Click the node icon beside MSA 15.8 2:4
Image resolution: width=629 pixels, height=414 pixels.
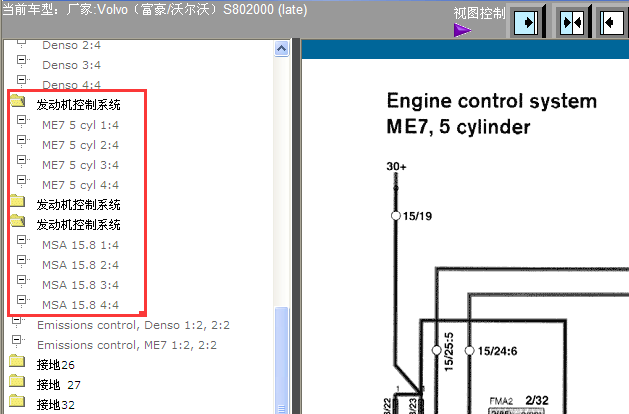pyautogui.click(x=22, y=260)
